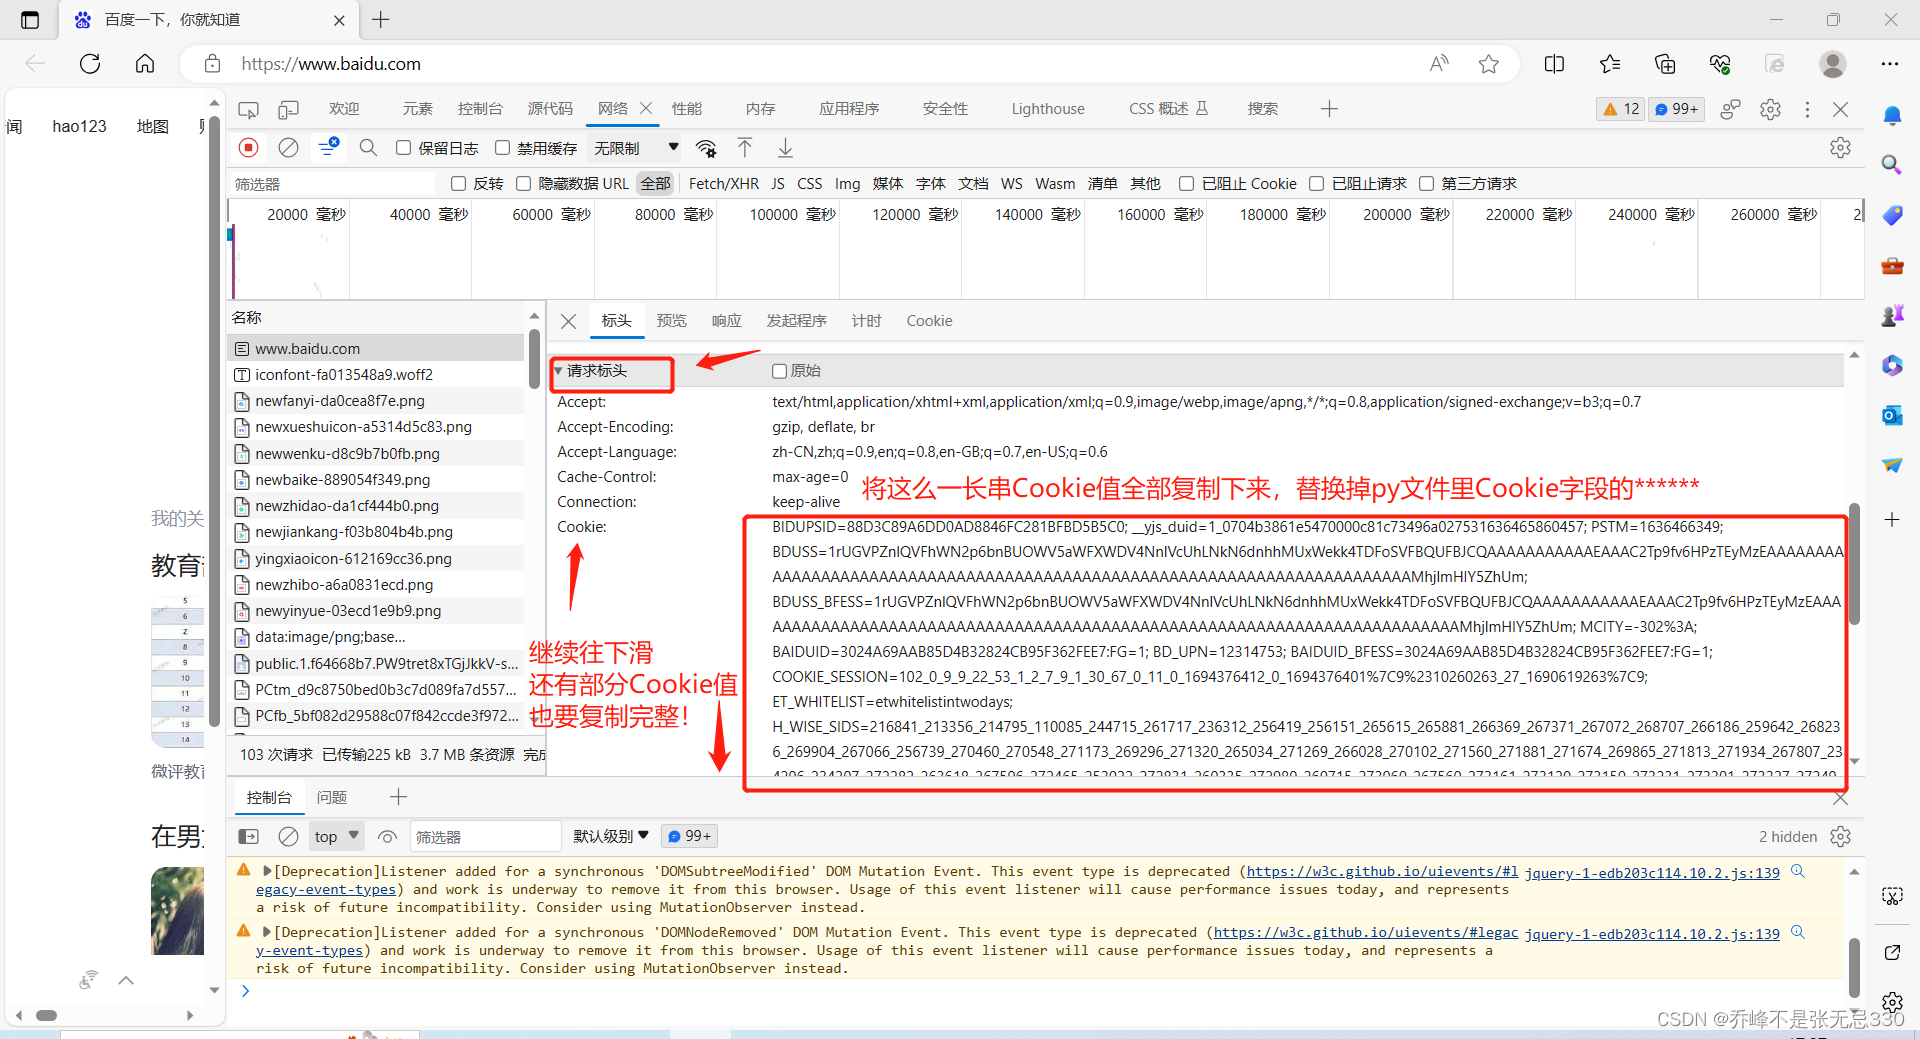Open the Cookie request tab
Image resolution: width=1920 pixels, height=1039 pixels.
point(929,321)
